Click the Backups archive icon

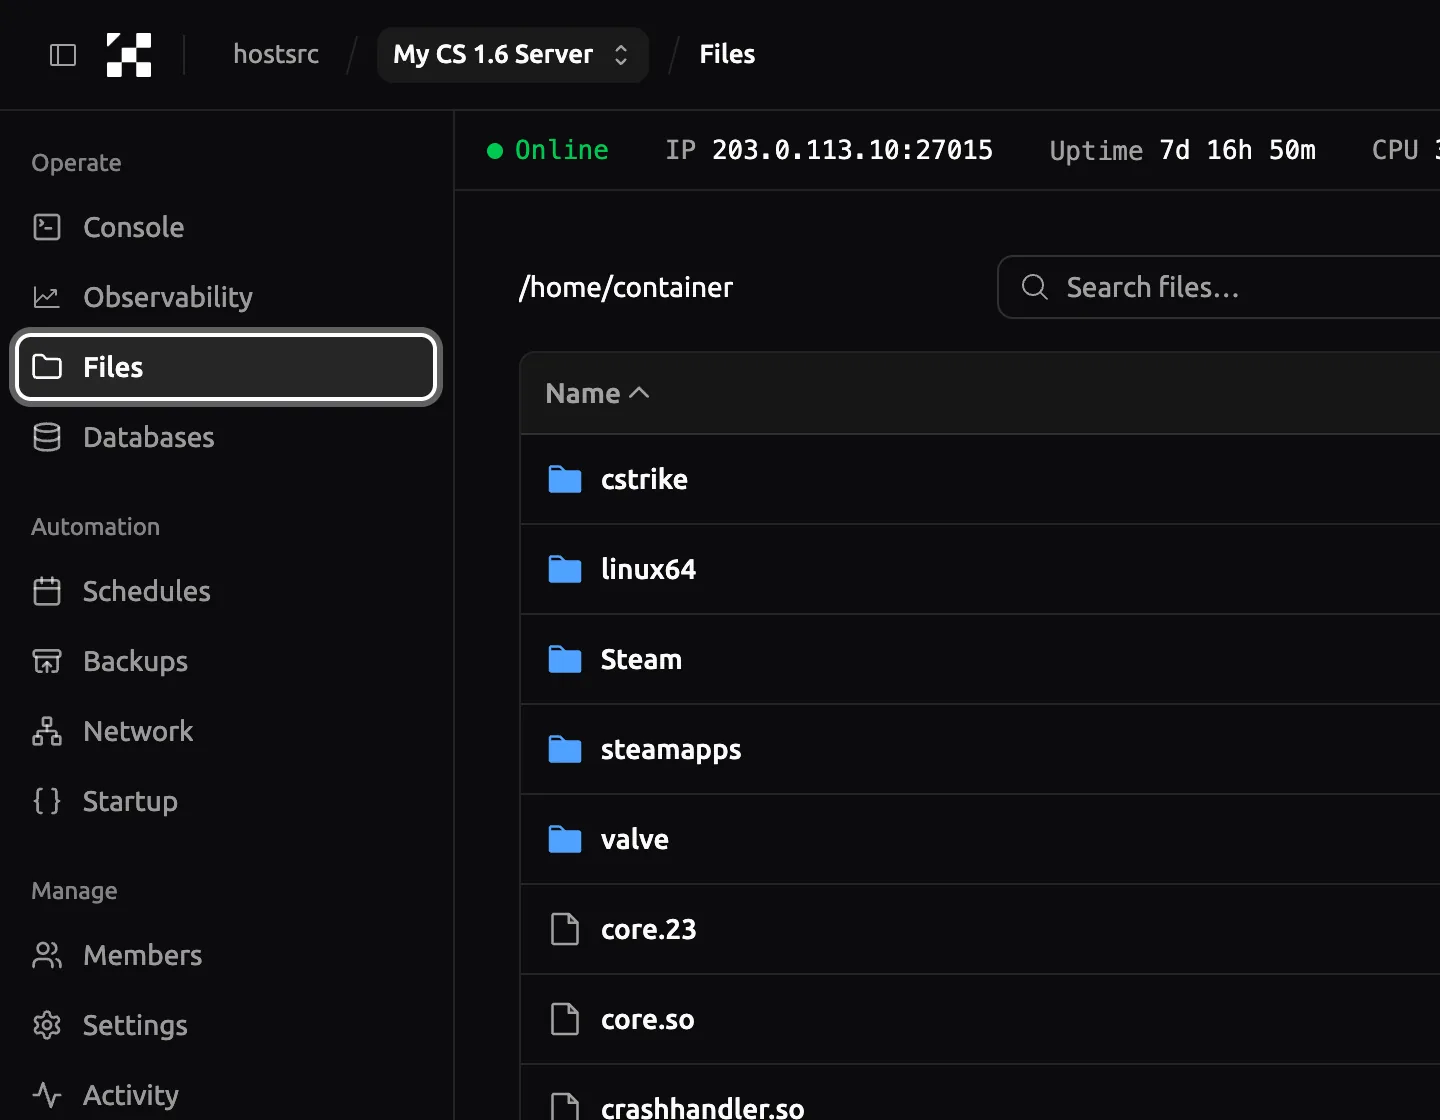tap(47, 661)
